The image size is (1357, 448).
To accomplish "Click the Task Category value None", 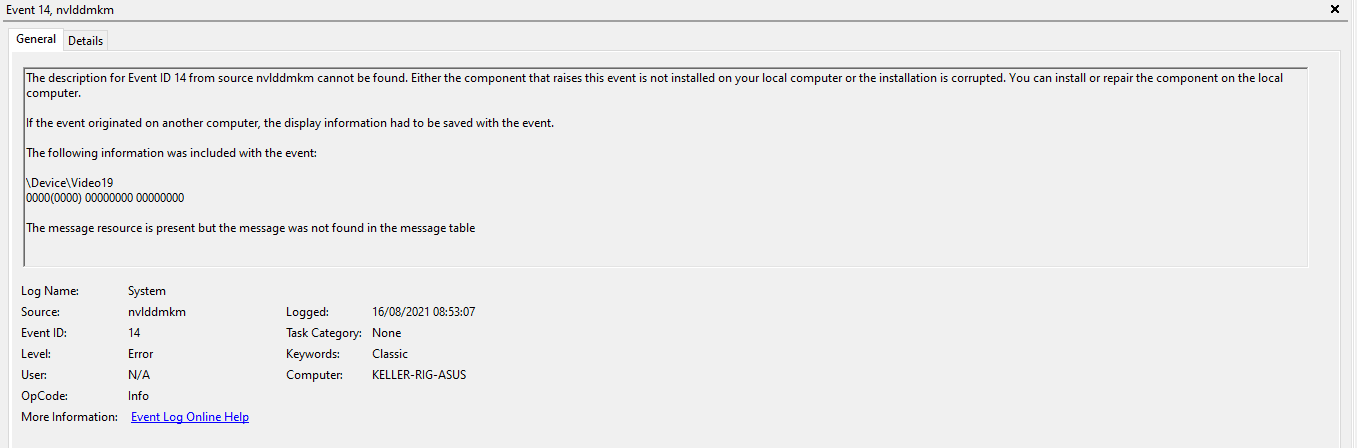I will tap(386, 333).
